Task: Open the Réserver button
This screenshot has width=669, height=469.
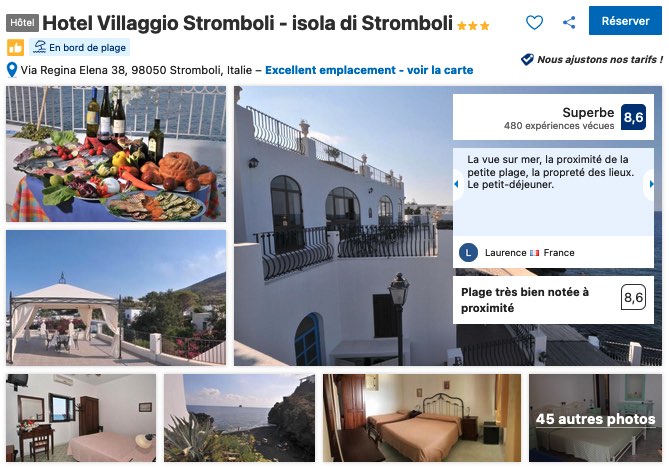Action: coord(625,20)
